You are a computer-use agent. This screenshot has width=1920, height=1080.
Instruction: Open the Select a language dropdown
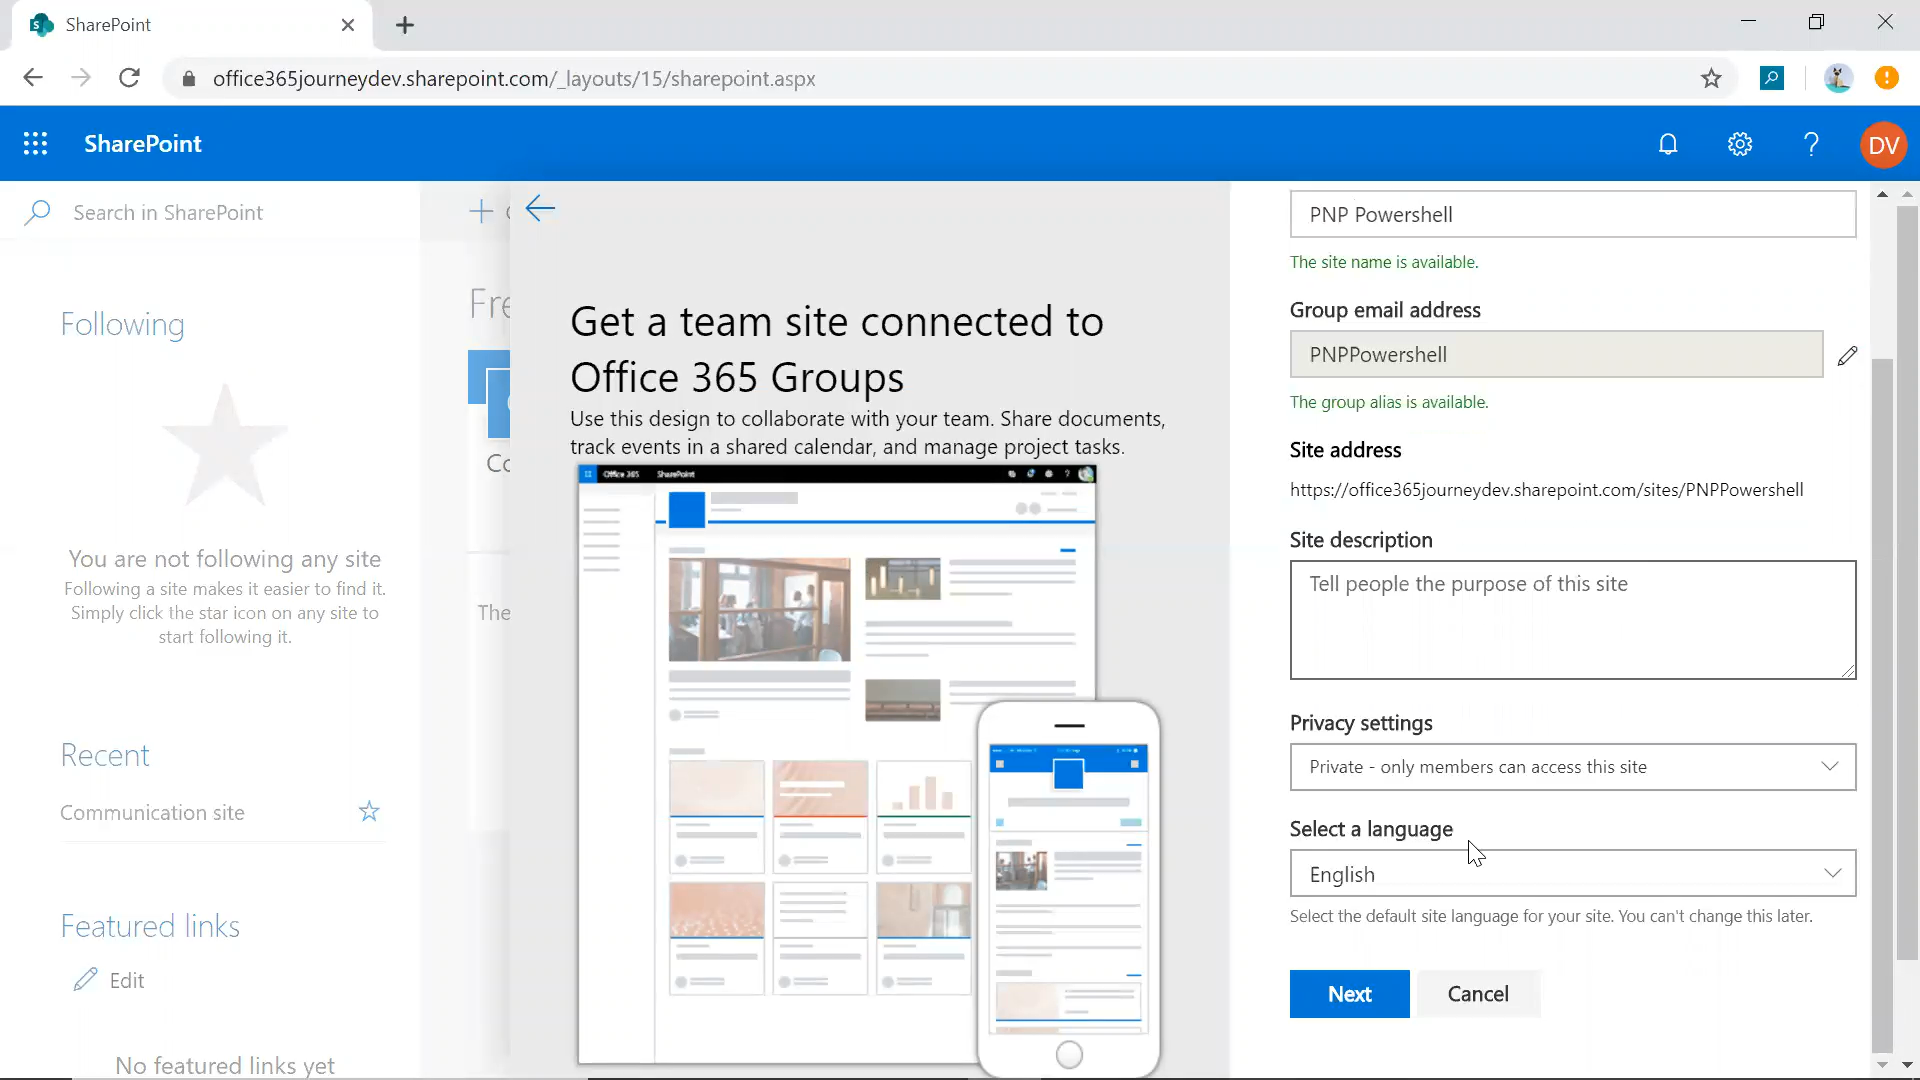[x=1573, y=874]
